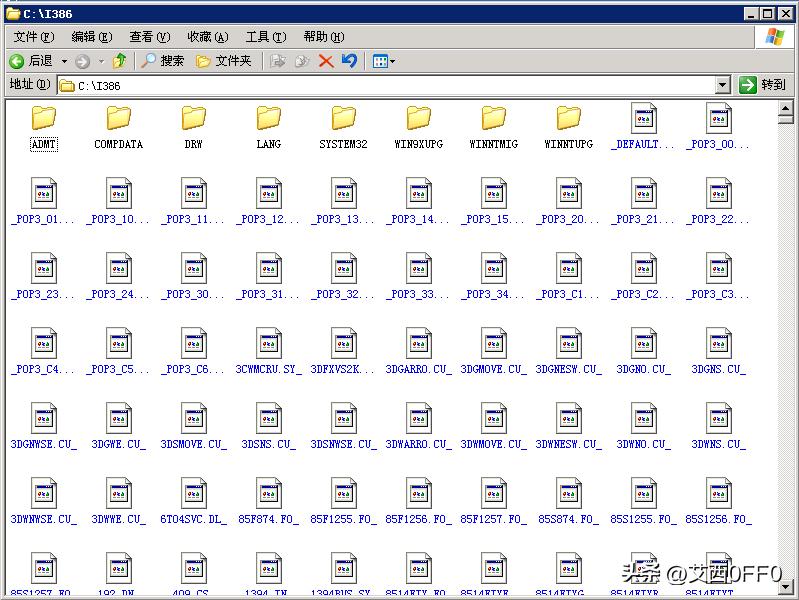Select the WINNTMIG folder
The height and width of the screenshot is (600, 799).
coord(494,128)
